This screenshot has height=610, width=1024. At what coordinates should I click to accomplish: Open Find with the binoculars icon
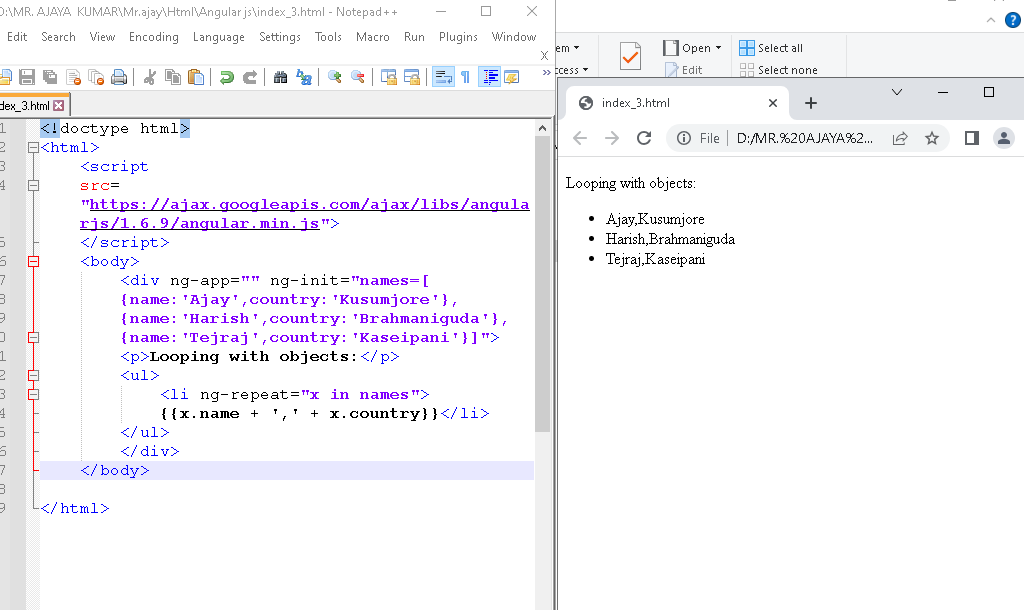(281, 77)
